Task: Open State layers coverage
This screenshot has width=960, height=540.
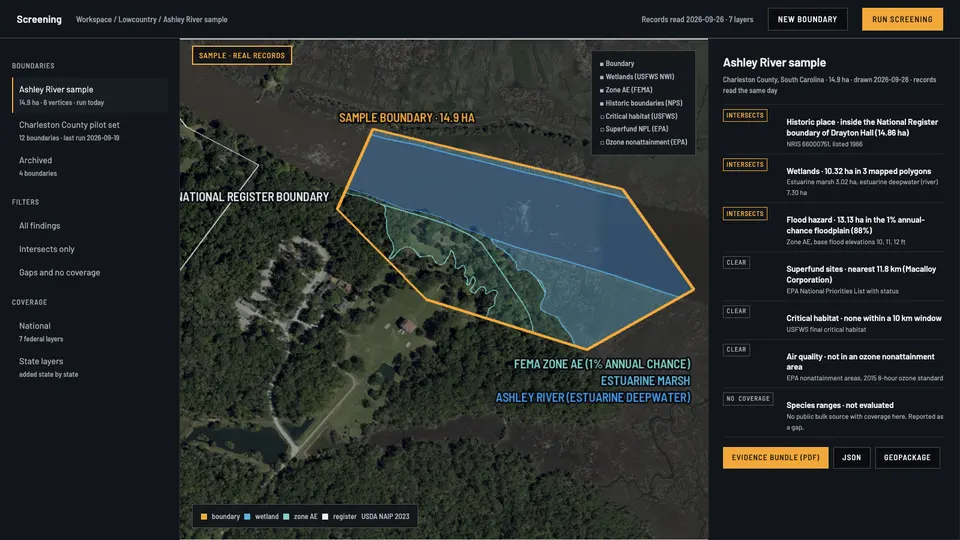Action: coord(89,367)
